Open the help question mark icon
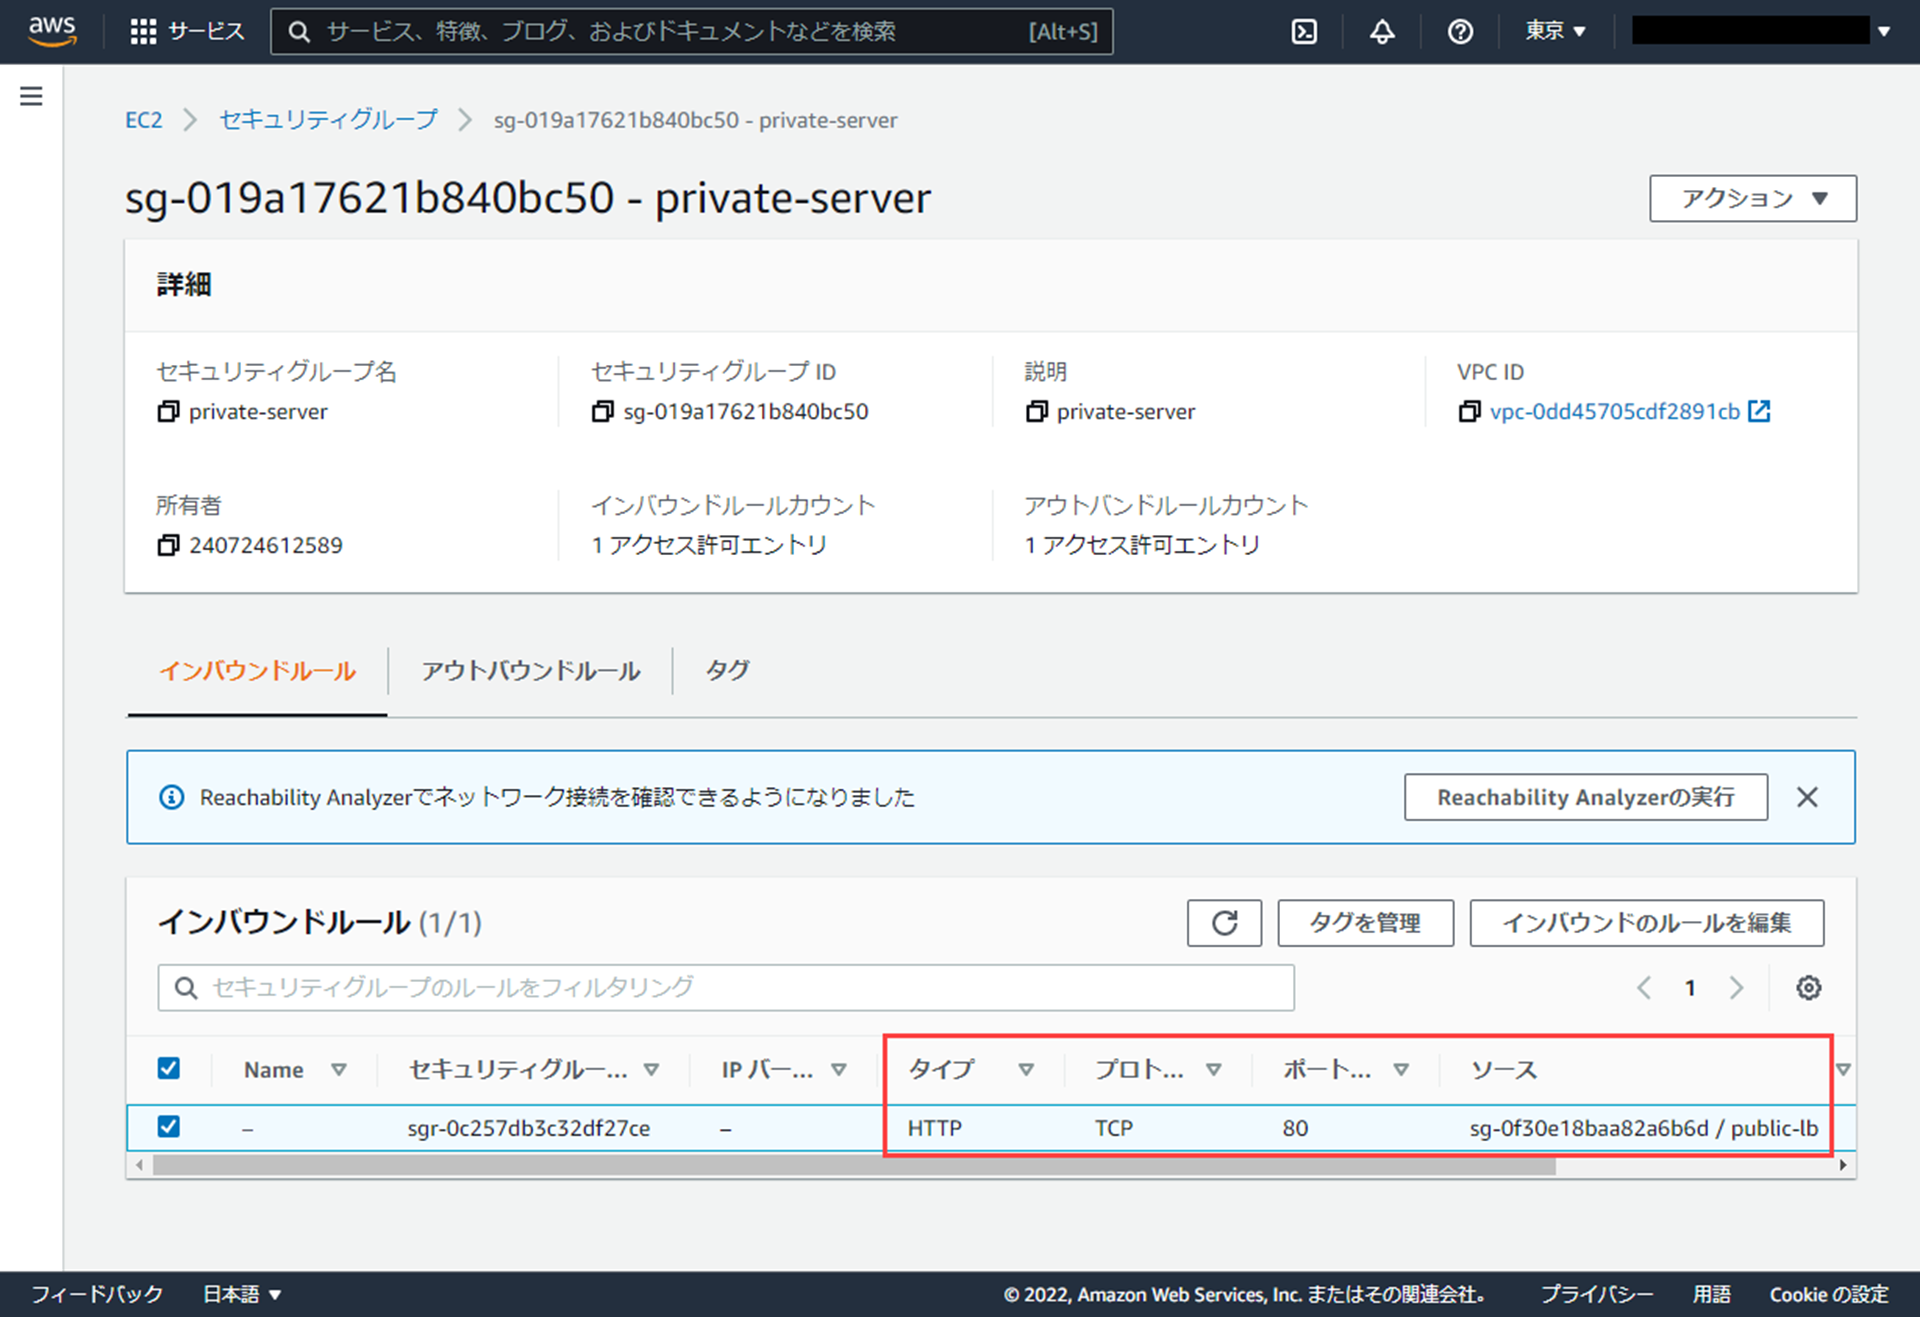This screenshot has height=1317, width=1920. point(1460,32)
